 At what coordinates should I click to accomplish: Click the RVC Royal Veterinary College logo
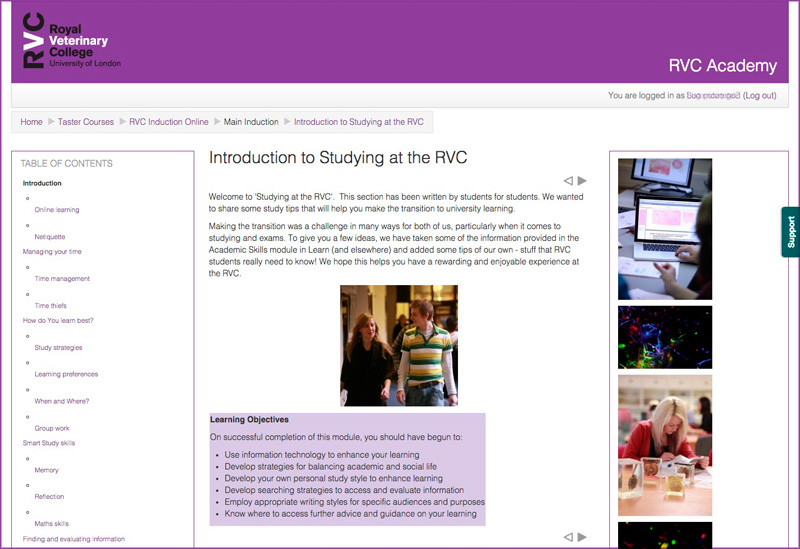72,41
